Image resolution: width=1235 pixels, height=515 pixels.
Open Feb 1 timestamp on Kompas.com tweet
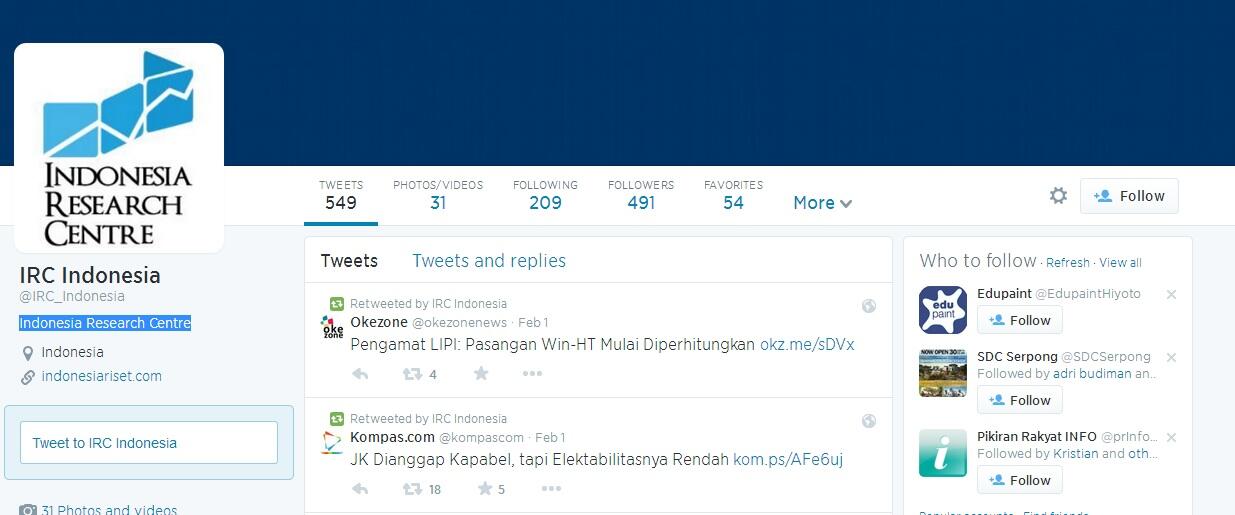point(550,437)
